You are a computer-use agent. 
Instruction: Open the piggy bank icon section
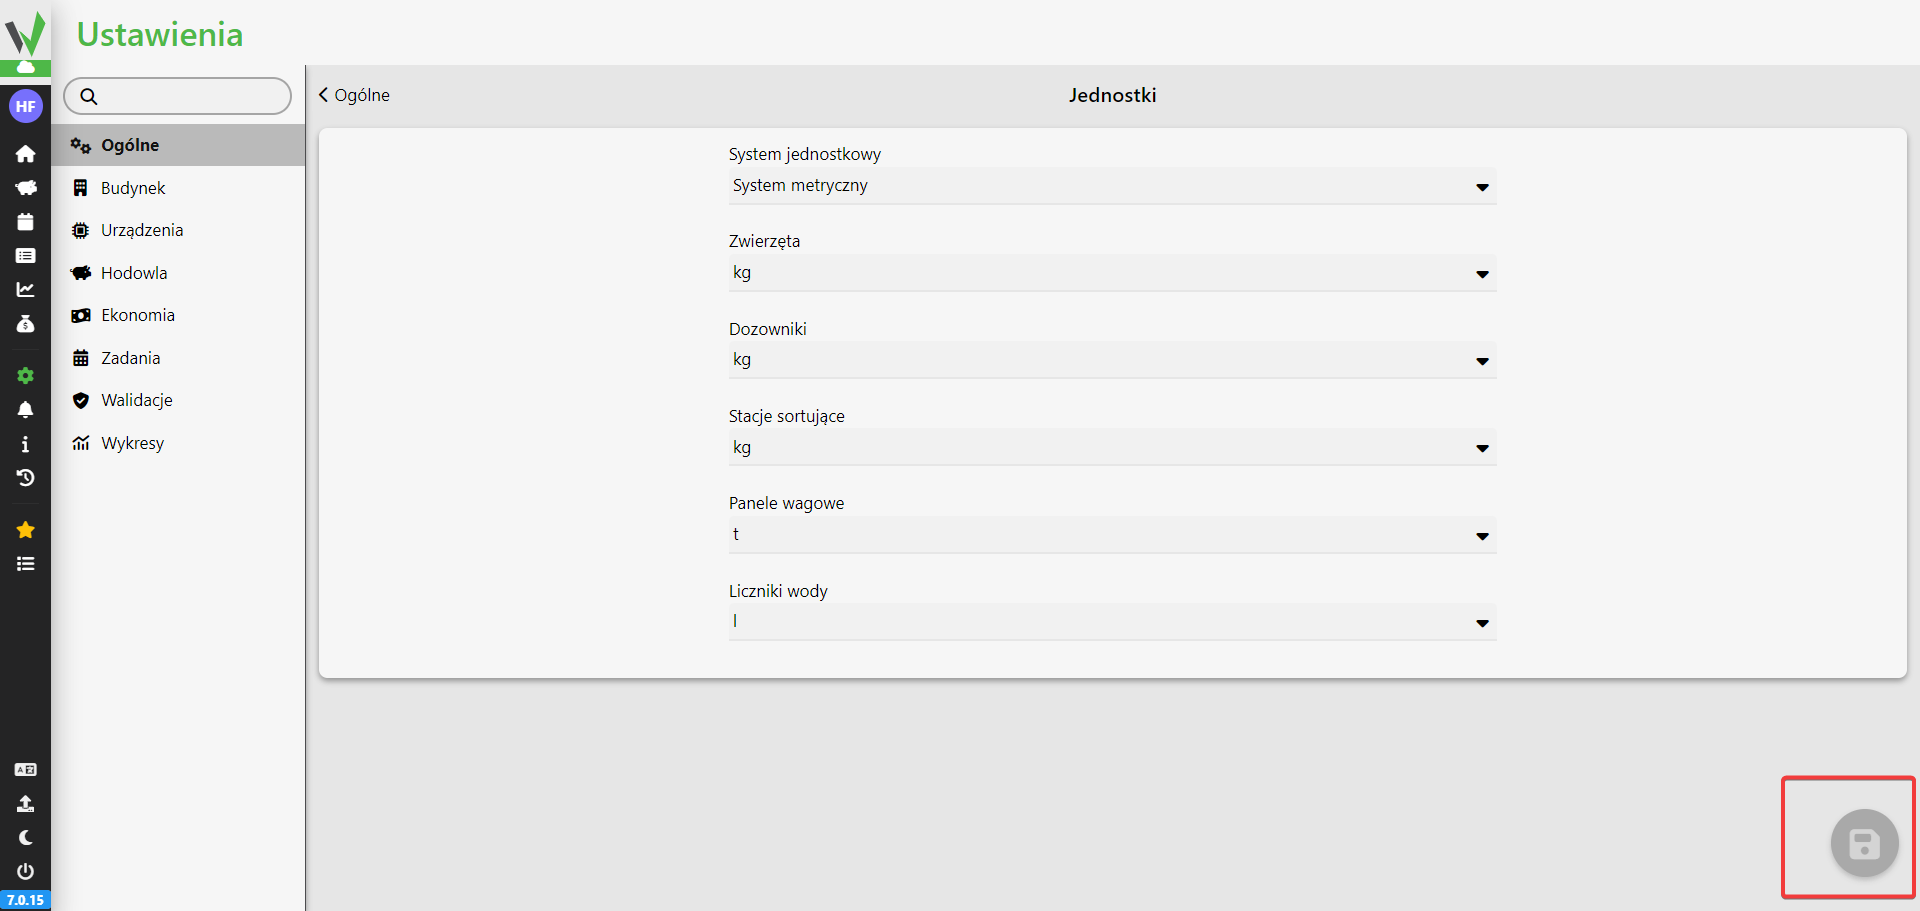pyautogui.click(x=25, y=188)
